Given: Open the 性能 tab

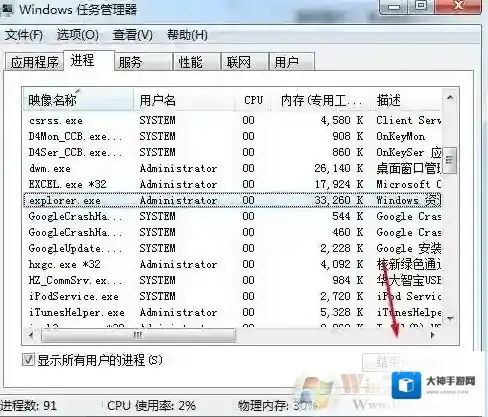Looking at the screenshot, I should 197,62.
